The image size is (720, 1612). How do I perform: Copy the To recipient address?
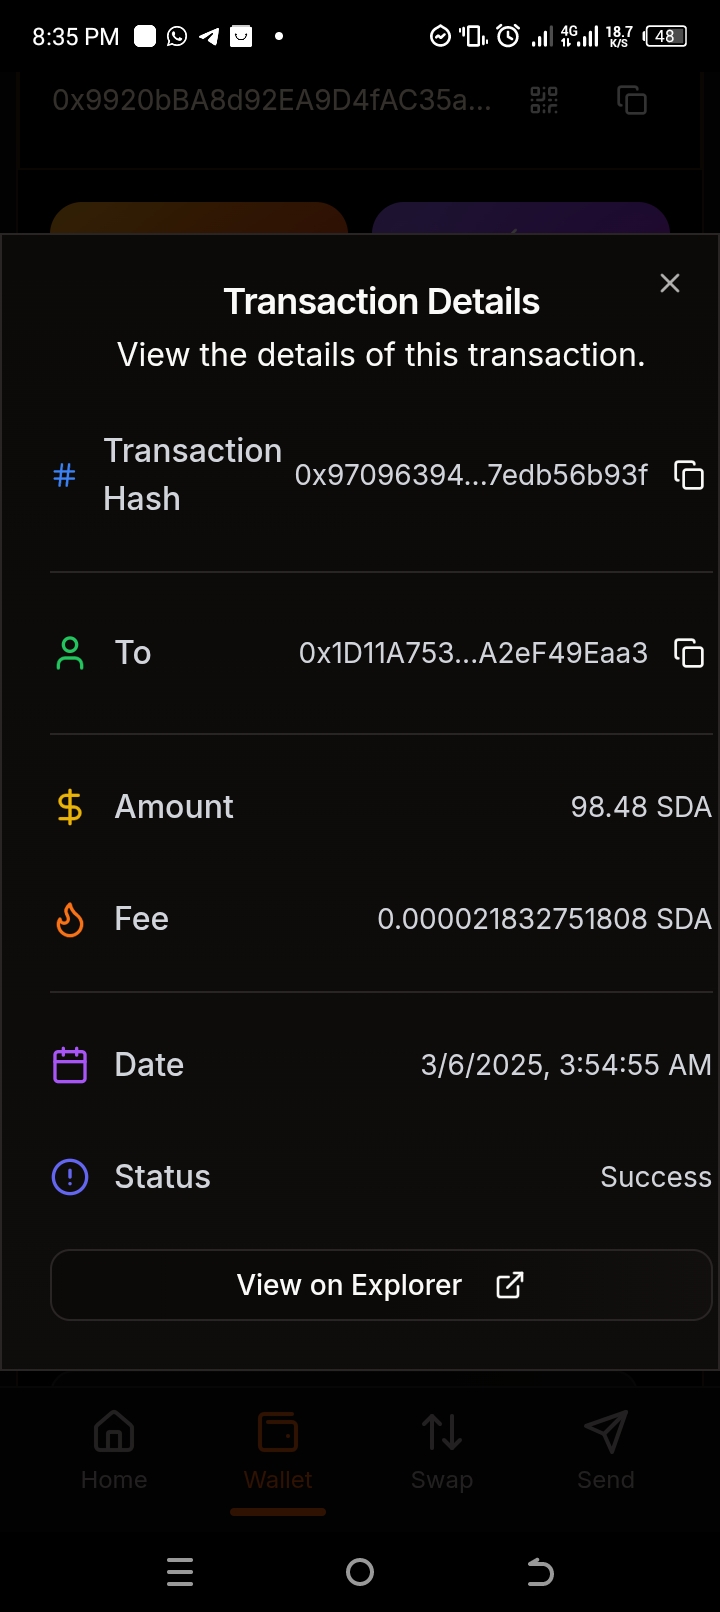pos(689,653)
